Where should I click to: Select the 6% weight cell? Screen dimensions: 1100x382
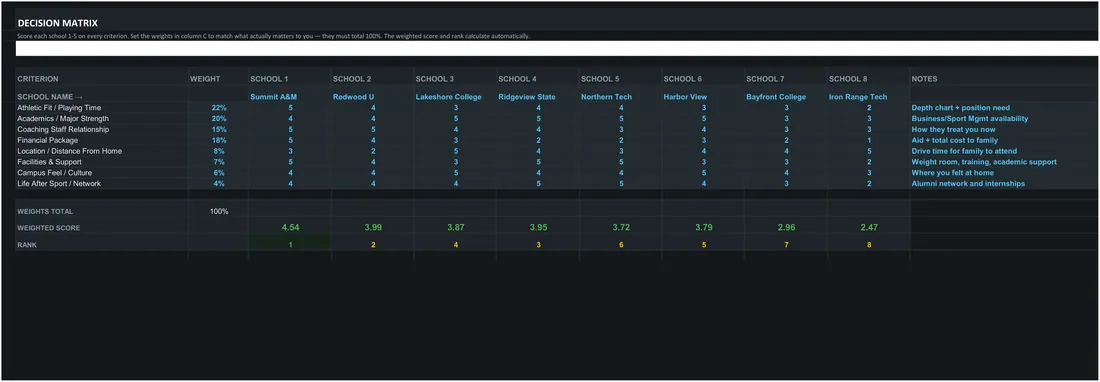[219, 172]
